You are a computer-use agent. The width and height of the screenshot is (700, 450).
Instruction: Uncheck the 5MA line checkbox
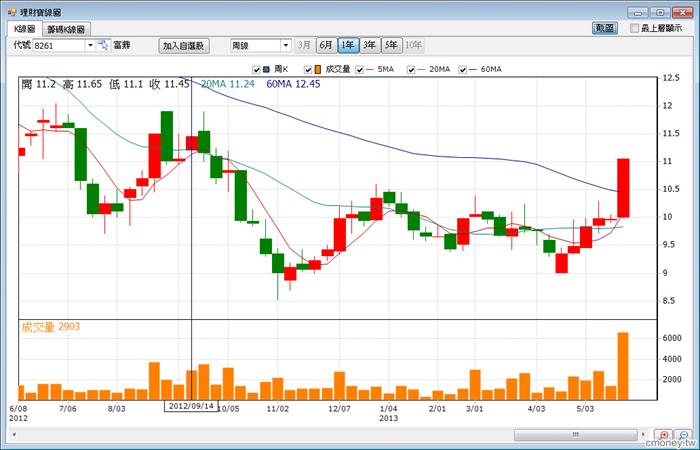(x=358, y=69)
